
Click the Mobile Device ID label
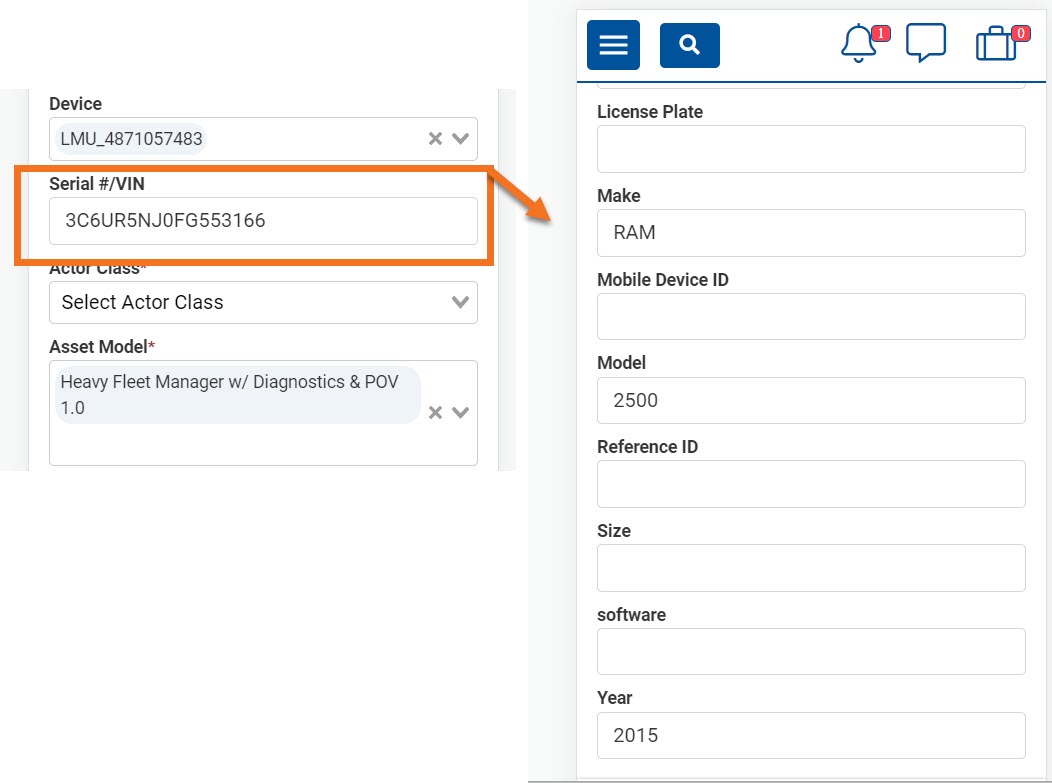(x=663, y=280)
